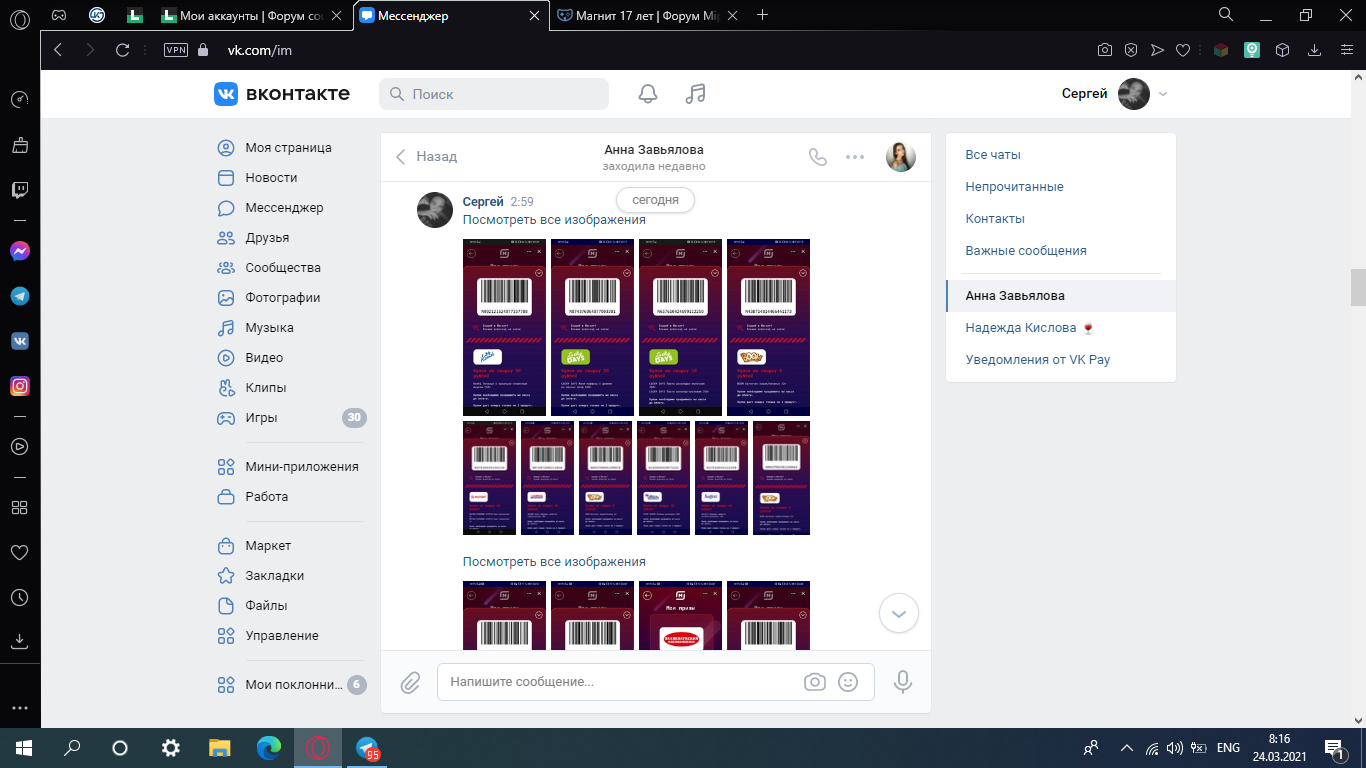Viewport: 1366px width, 768px height.
Task: Open sidebar setup three-dots at sidebar bottom
Action: pos(19,707)
